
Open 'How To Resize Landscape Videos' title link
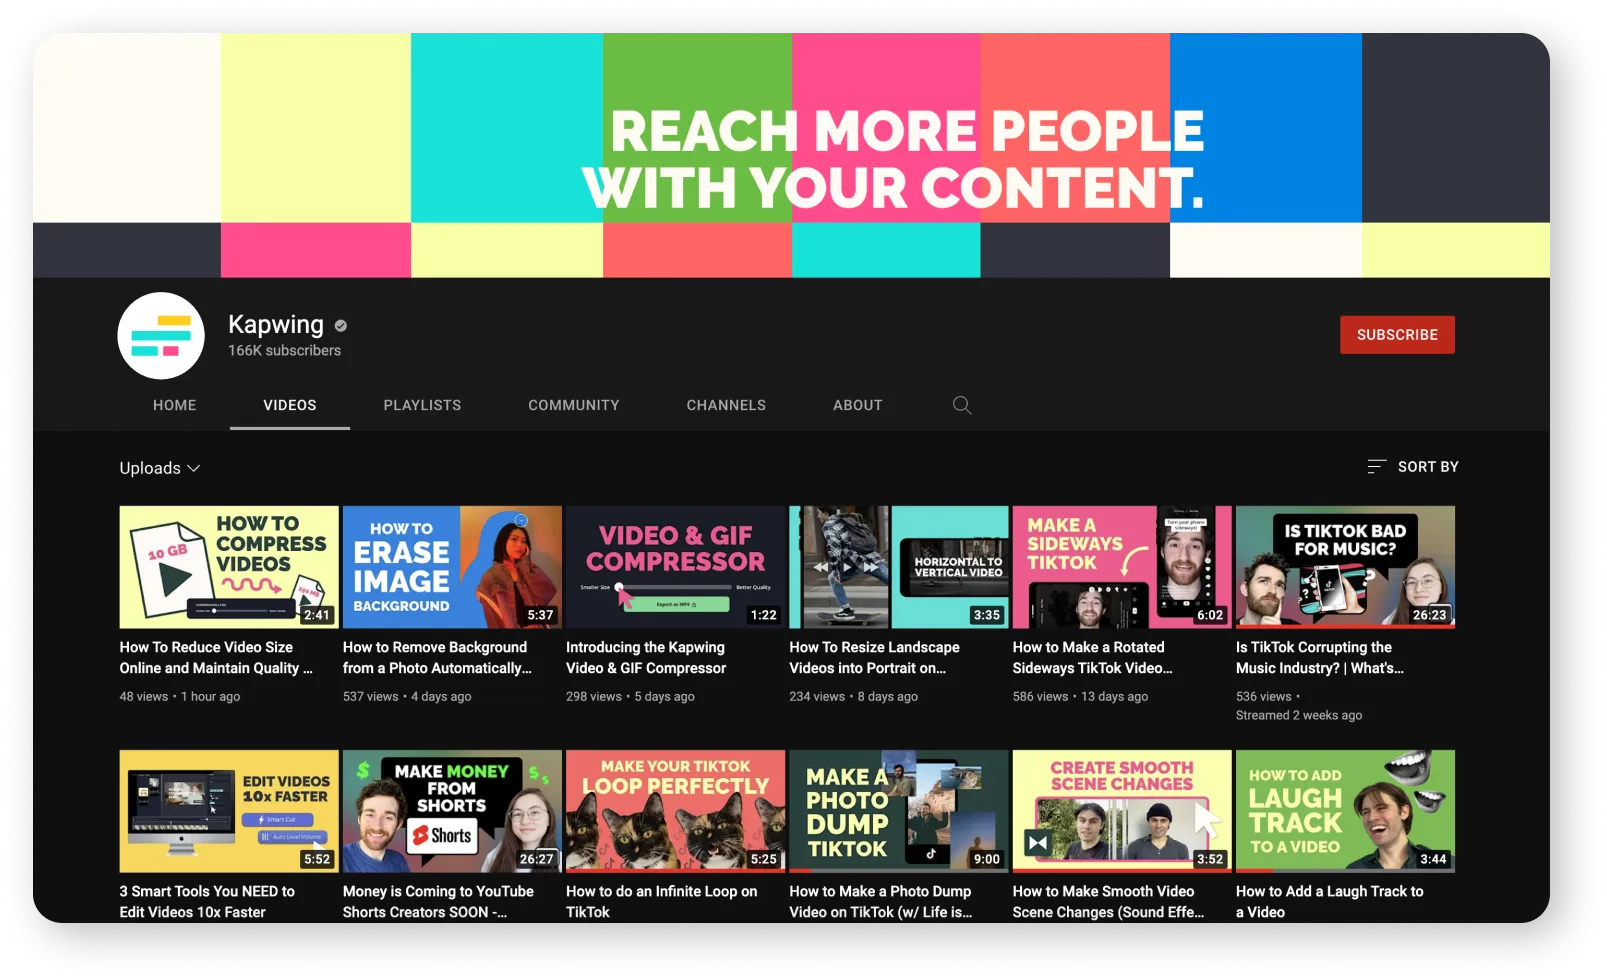tap(875, 658)
